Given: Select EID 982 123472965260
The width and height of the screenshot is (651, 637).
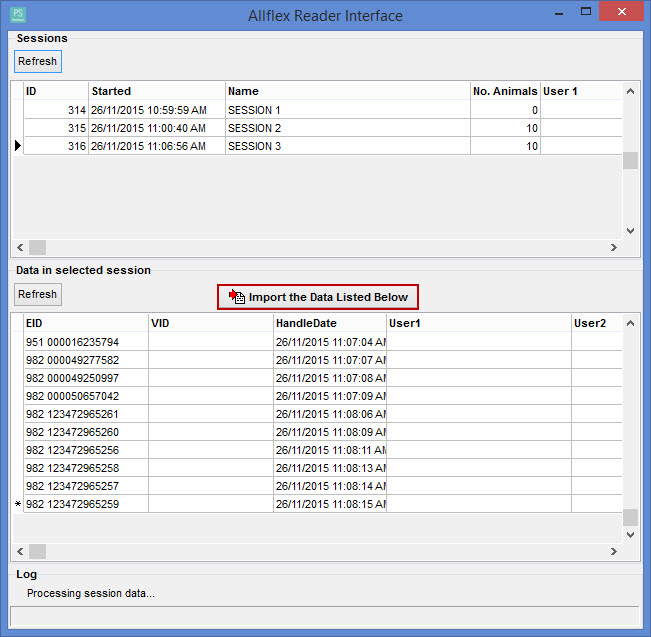Looking at the screenshot, I should pos(86,432).
